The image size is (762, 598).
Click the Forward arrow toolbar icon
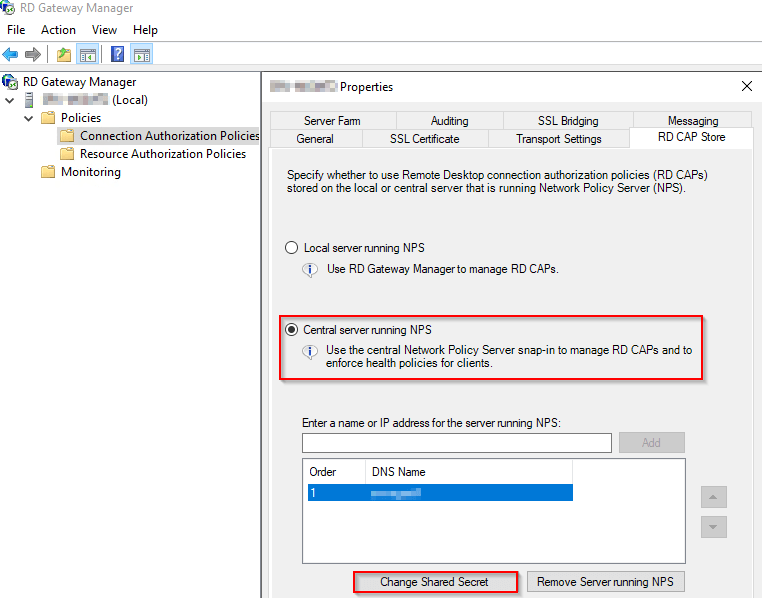coord(33,54)
